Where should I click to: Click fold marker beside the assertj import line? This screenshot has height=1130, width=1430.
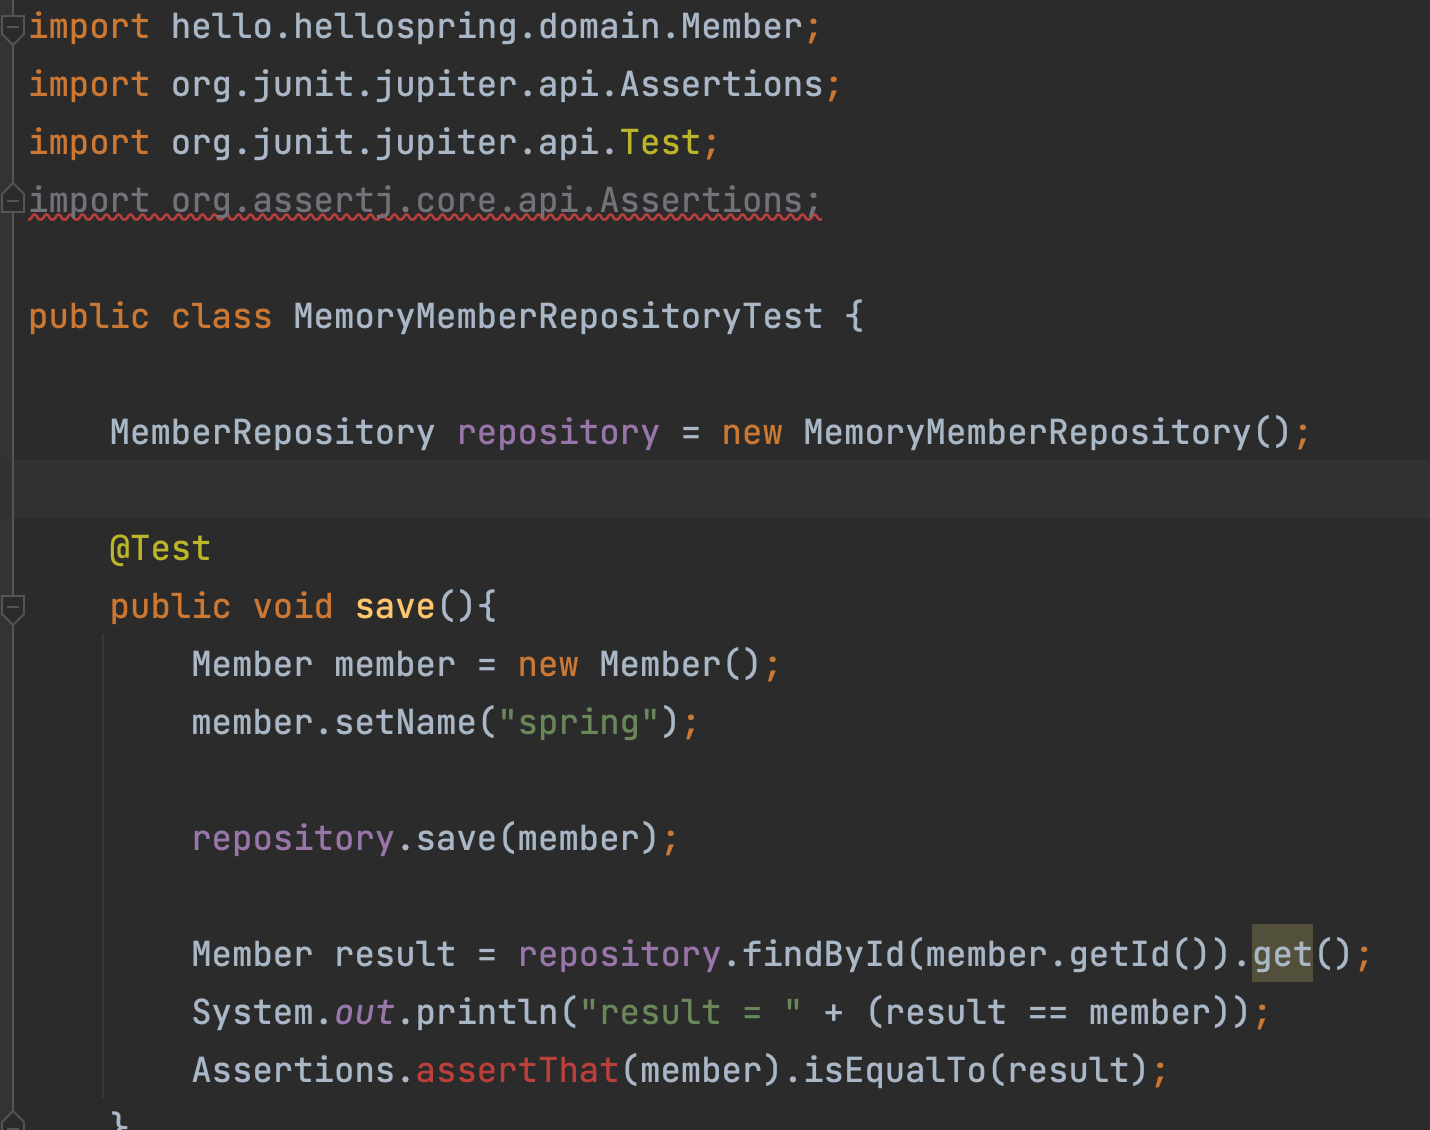click(12, 199)
